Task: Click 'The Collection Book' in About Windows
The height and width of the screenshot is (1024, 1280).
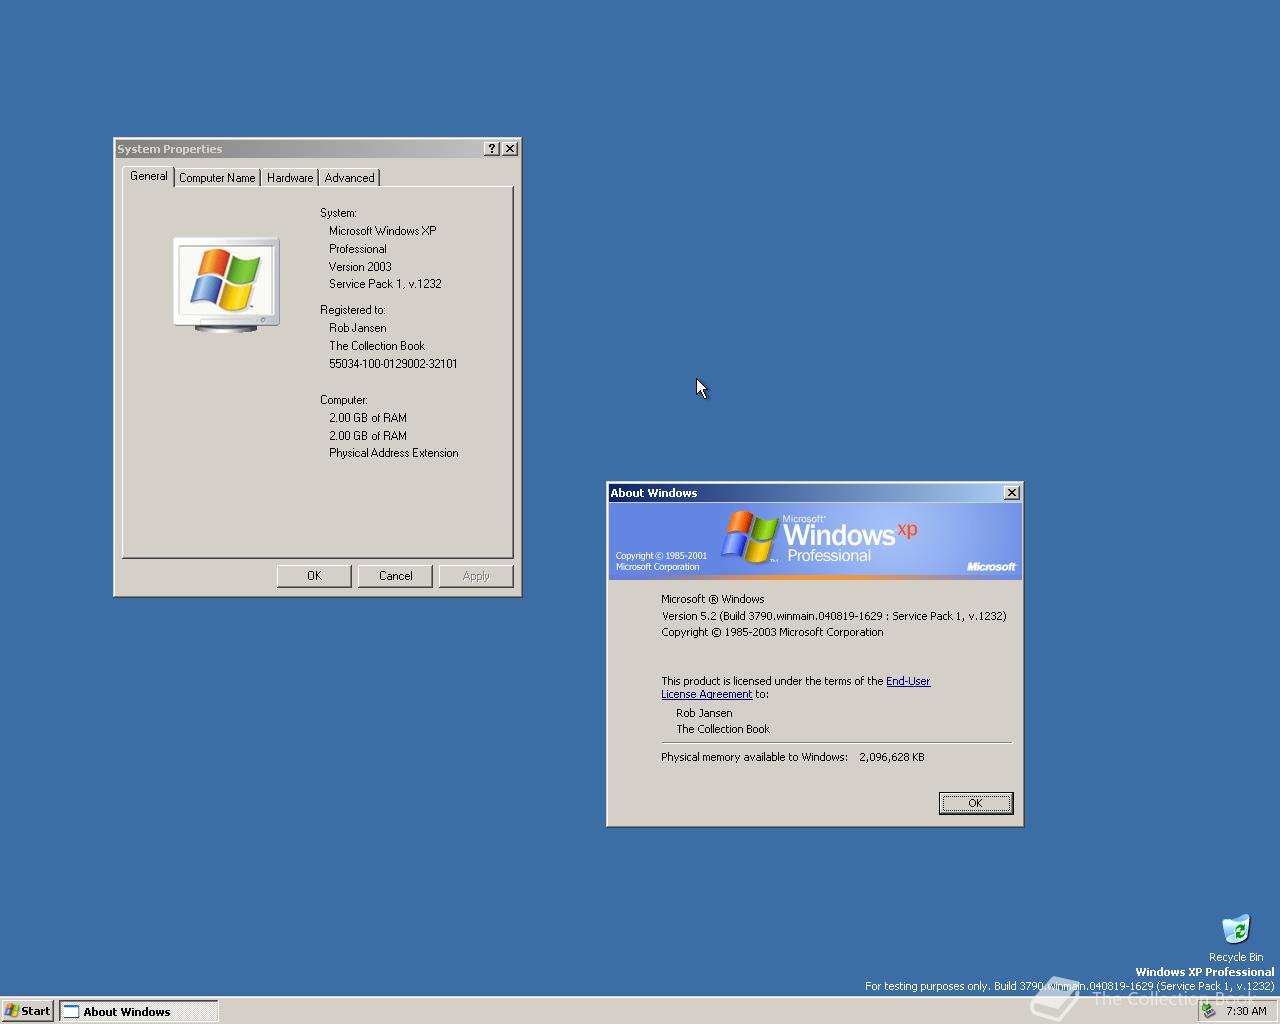Action: click(x=723, y=729)
